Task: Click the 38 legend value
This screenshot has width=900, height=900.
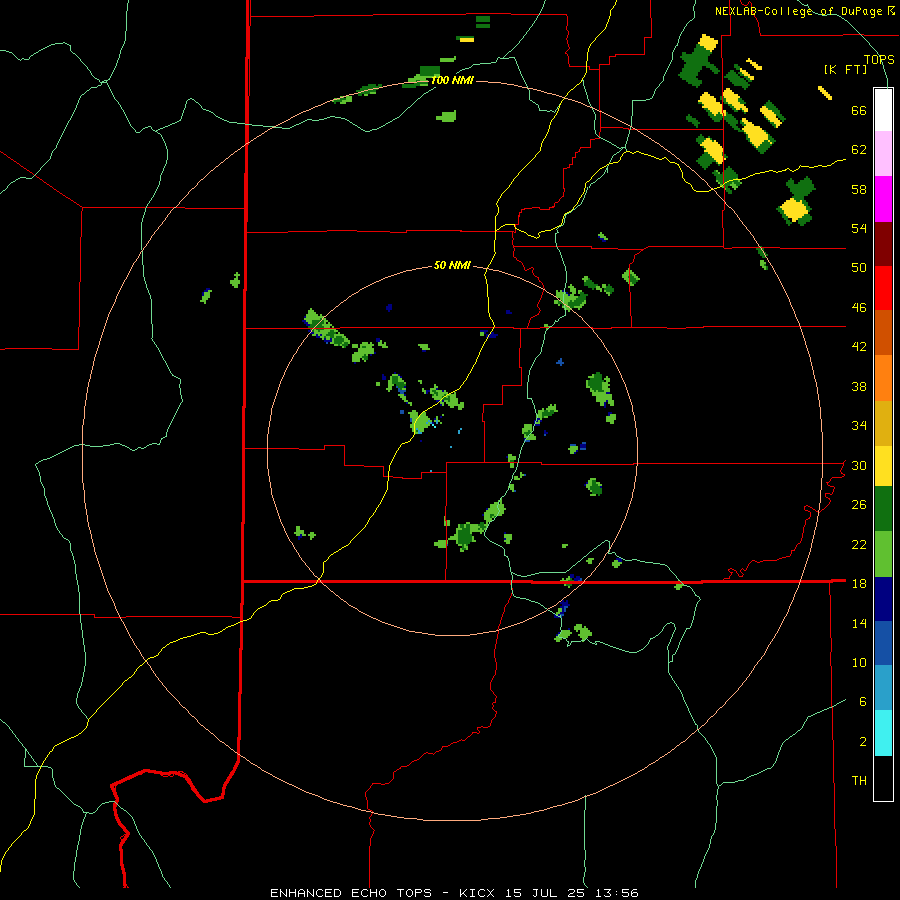Action: 859,386
